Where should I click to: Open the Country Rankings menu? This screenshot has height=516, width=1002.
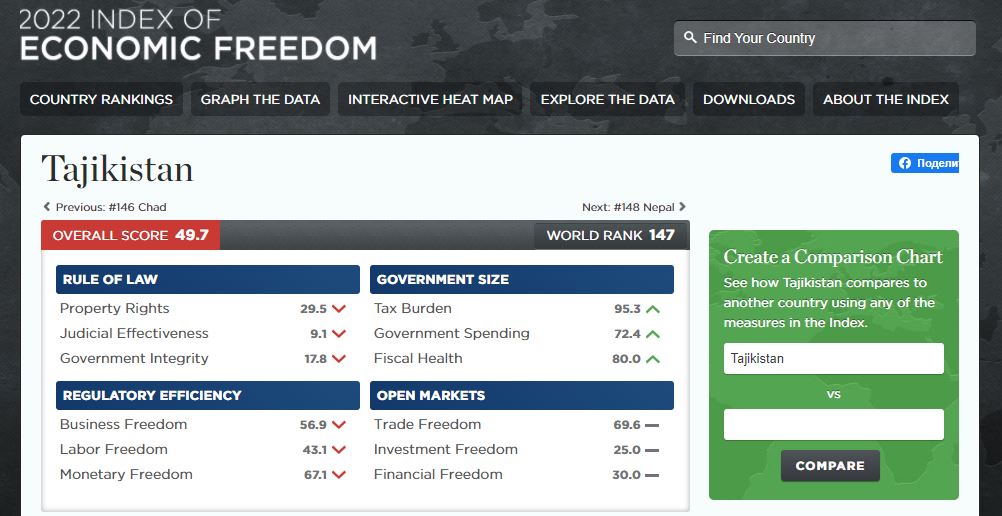coord(101,99)
